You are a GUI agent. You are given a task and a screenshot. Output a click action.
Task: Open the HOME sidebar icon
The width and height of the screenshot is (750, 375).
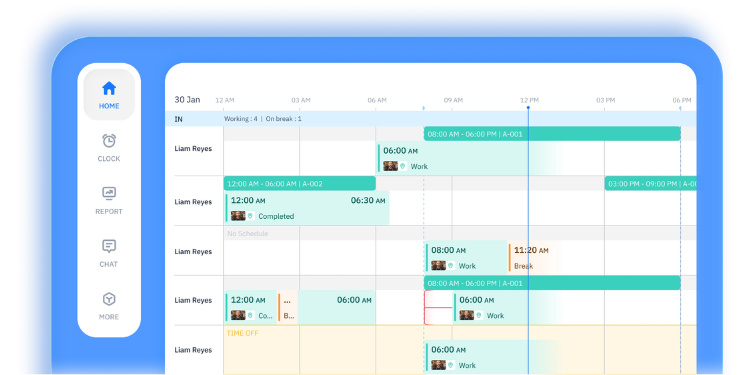(x=109, y=88)
